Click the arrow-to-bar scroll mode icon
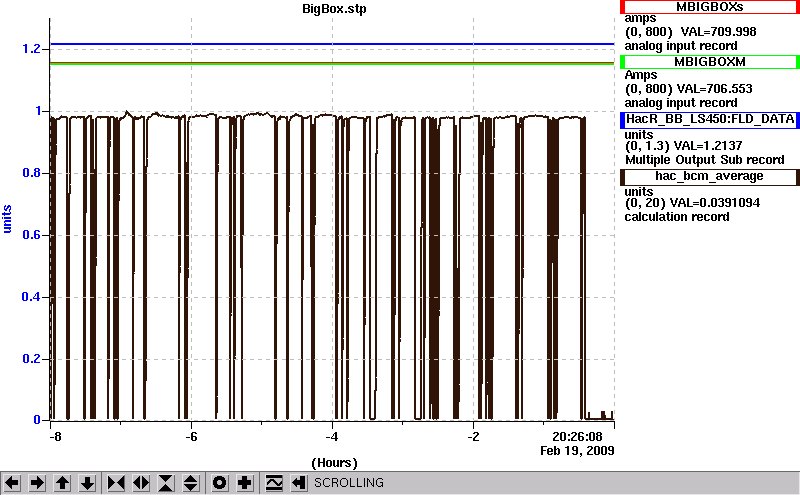The height and width of the screenshot is (495, 800). [299, 483]
